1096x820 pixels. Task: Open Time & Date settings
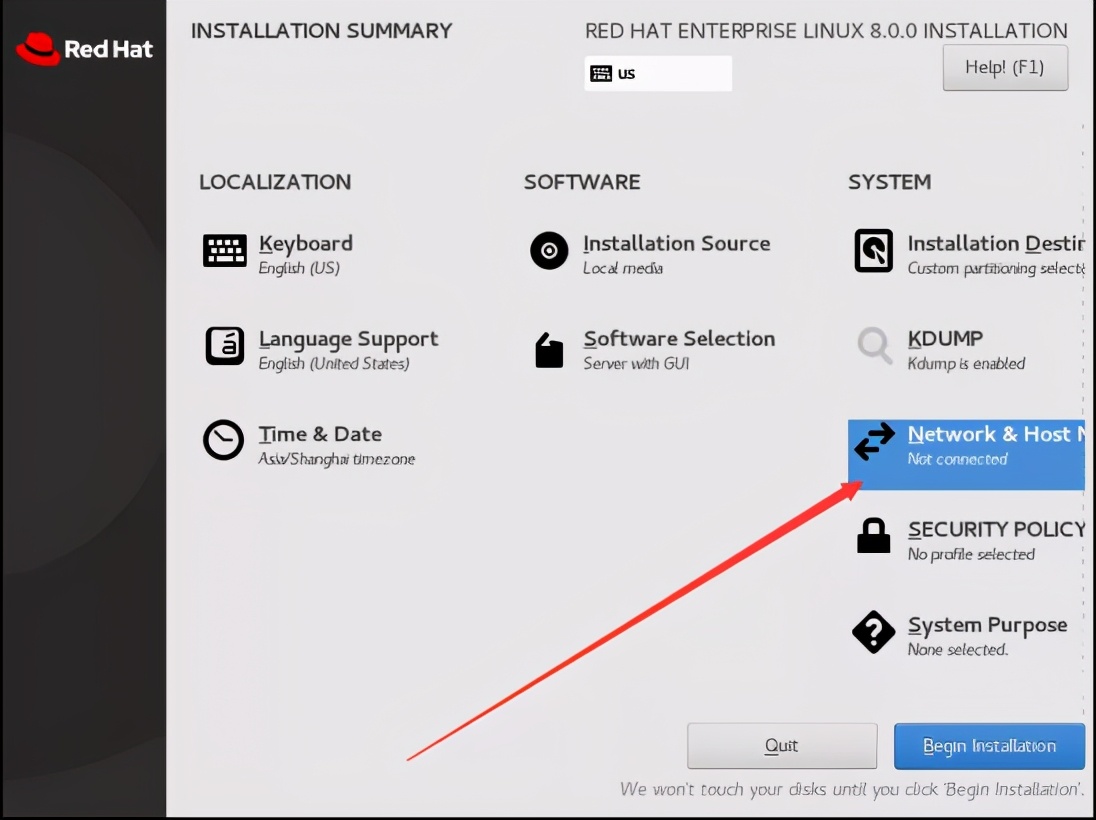click(320, 434)
